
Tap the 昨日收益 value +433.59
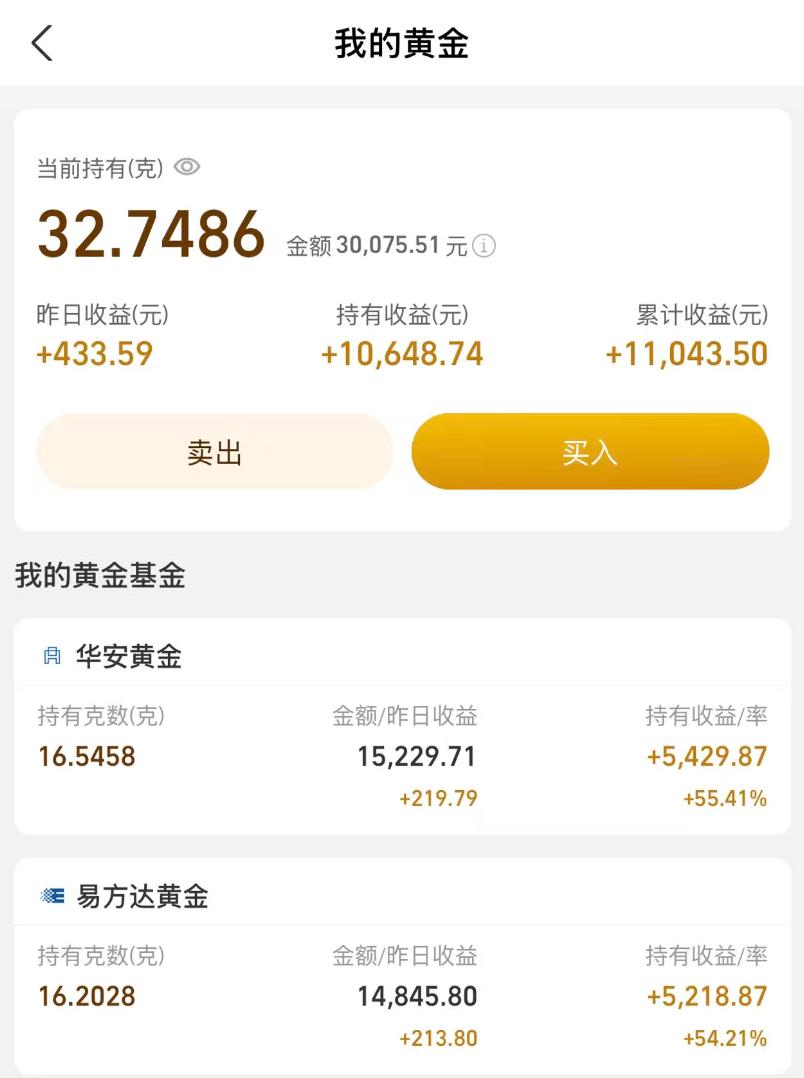click(x=95, y=354)
